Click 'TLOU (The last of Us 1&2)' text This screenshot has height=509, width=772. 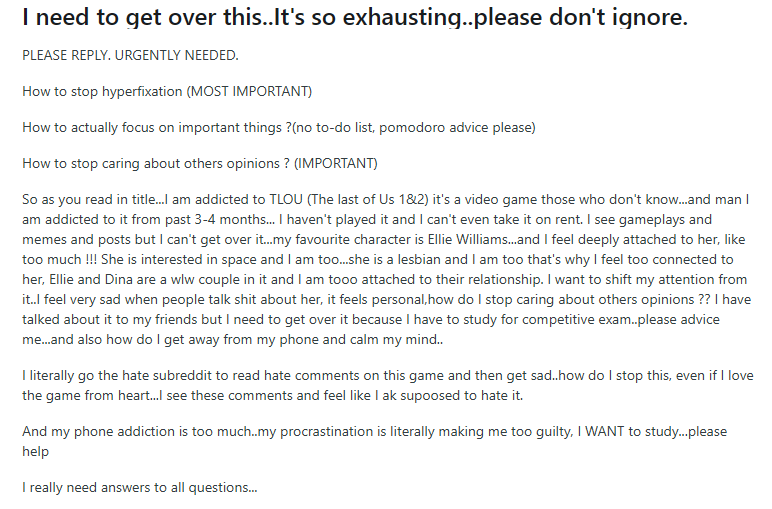coord(349,200)
